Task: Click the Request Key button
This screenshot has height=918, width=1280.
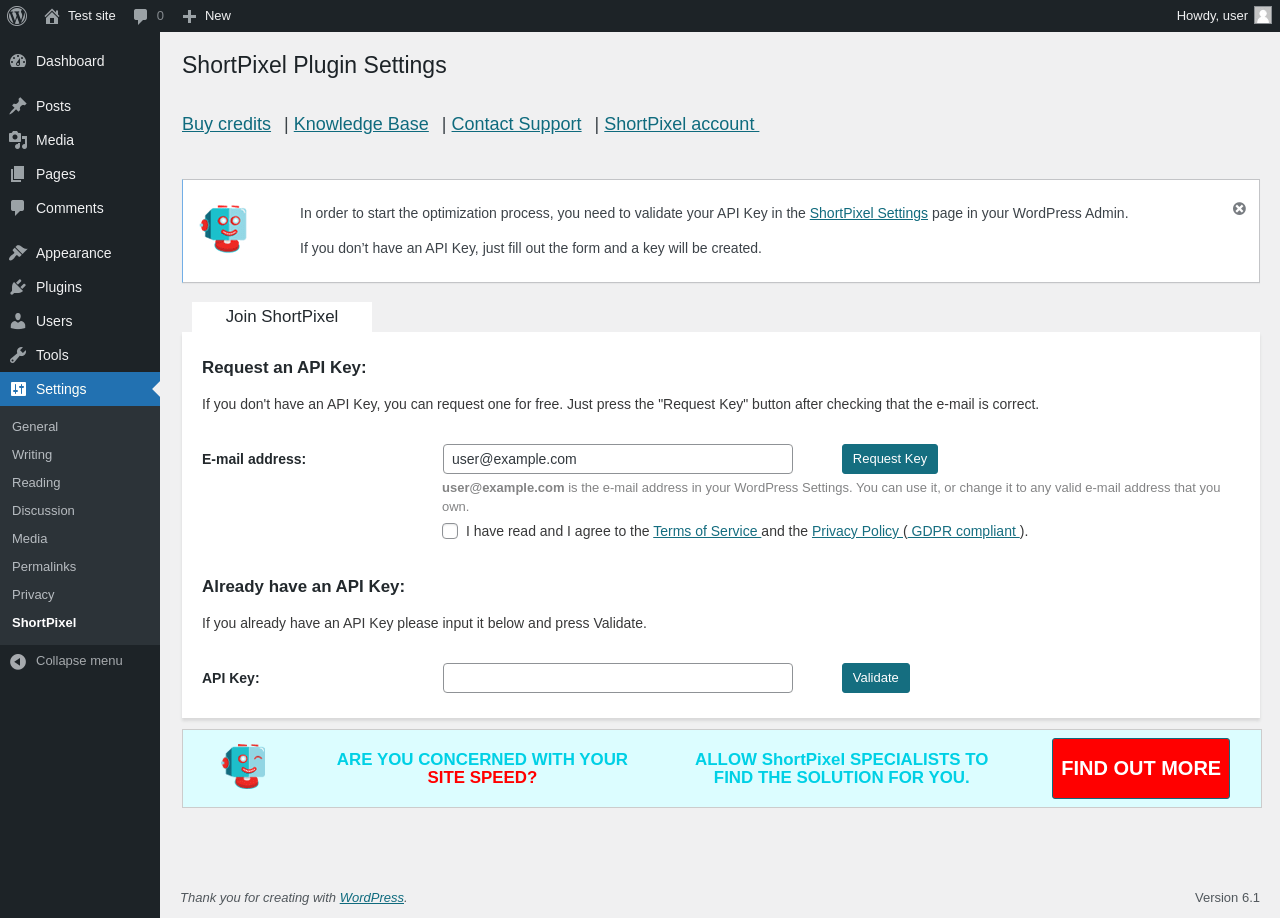Action: pos(890,459)
